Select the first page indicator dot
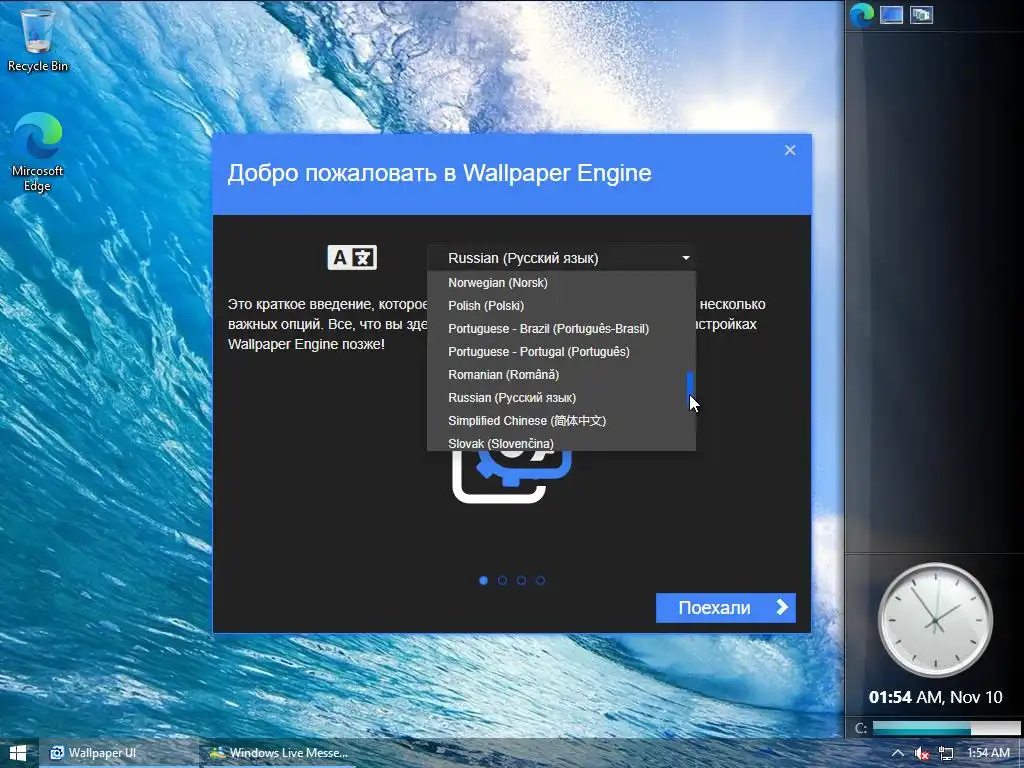This screenshot has height=768, width=1024. (x=483, y=580)
